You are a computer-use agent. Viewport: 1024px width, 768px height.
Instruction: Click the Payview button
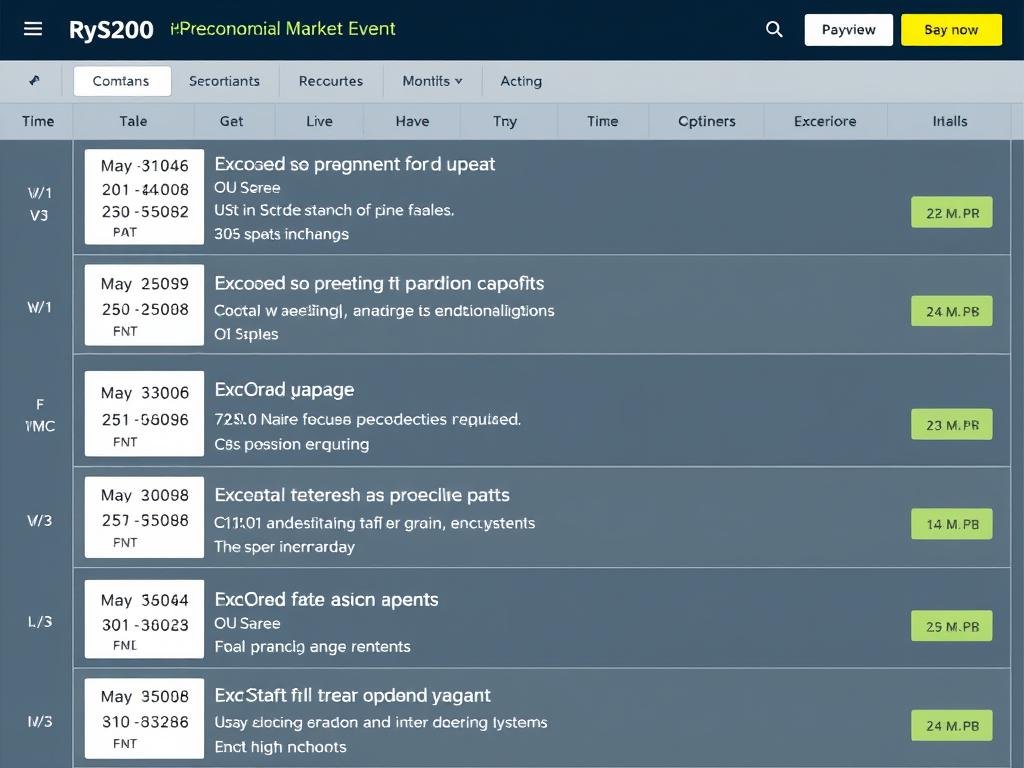(x=848, y=29)
